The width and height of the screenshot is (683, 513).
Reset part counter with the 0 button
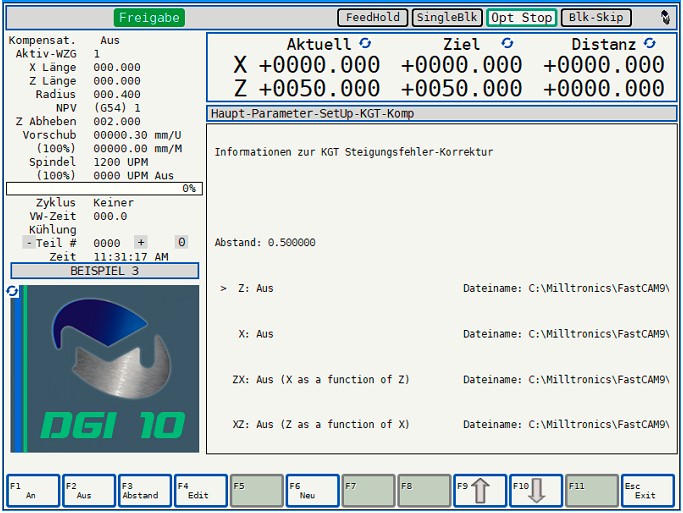182,242
